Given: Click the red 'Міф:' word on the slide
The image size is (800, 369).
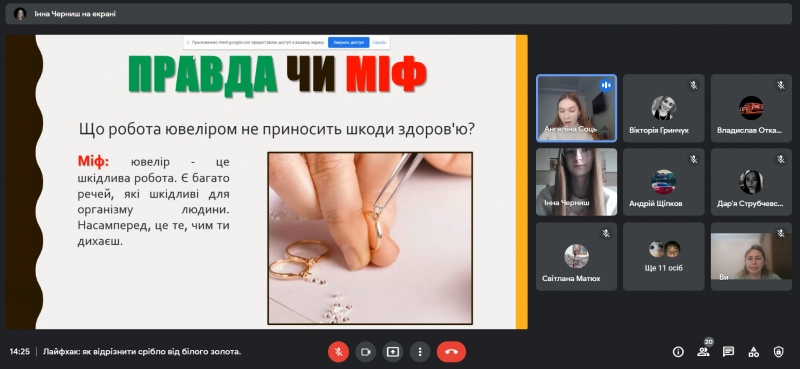Looking at the screenshot, I should [x=93, y=162].
